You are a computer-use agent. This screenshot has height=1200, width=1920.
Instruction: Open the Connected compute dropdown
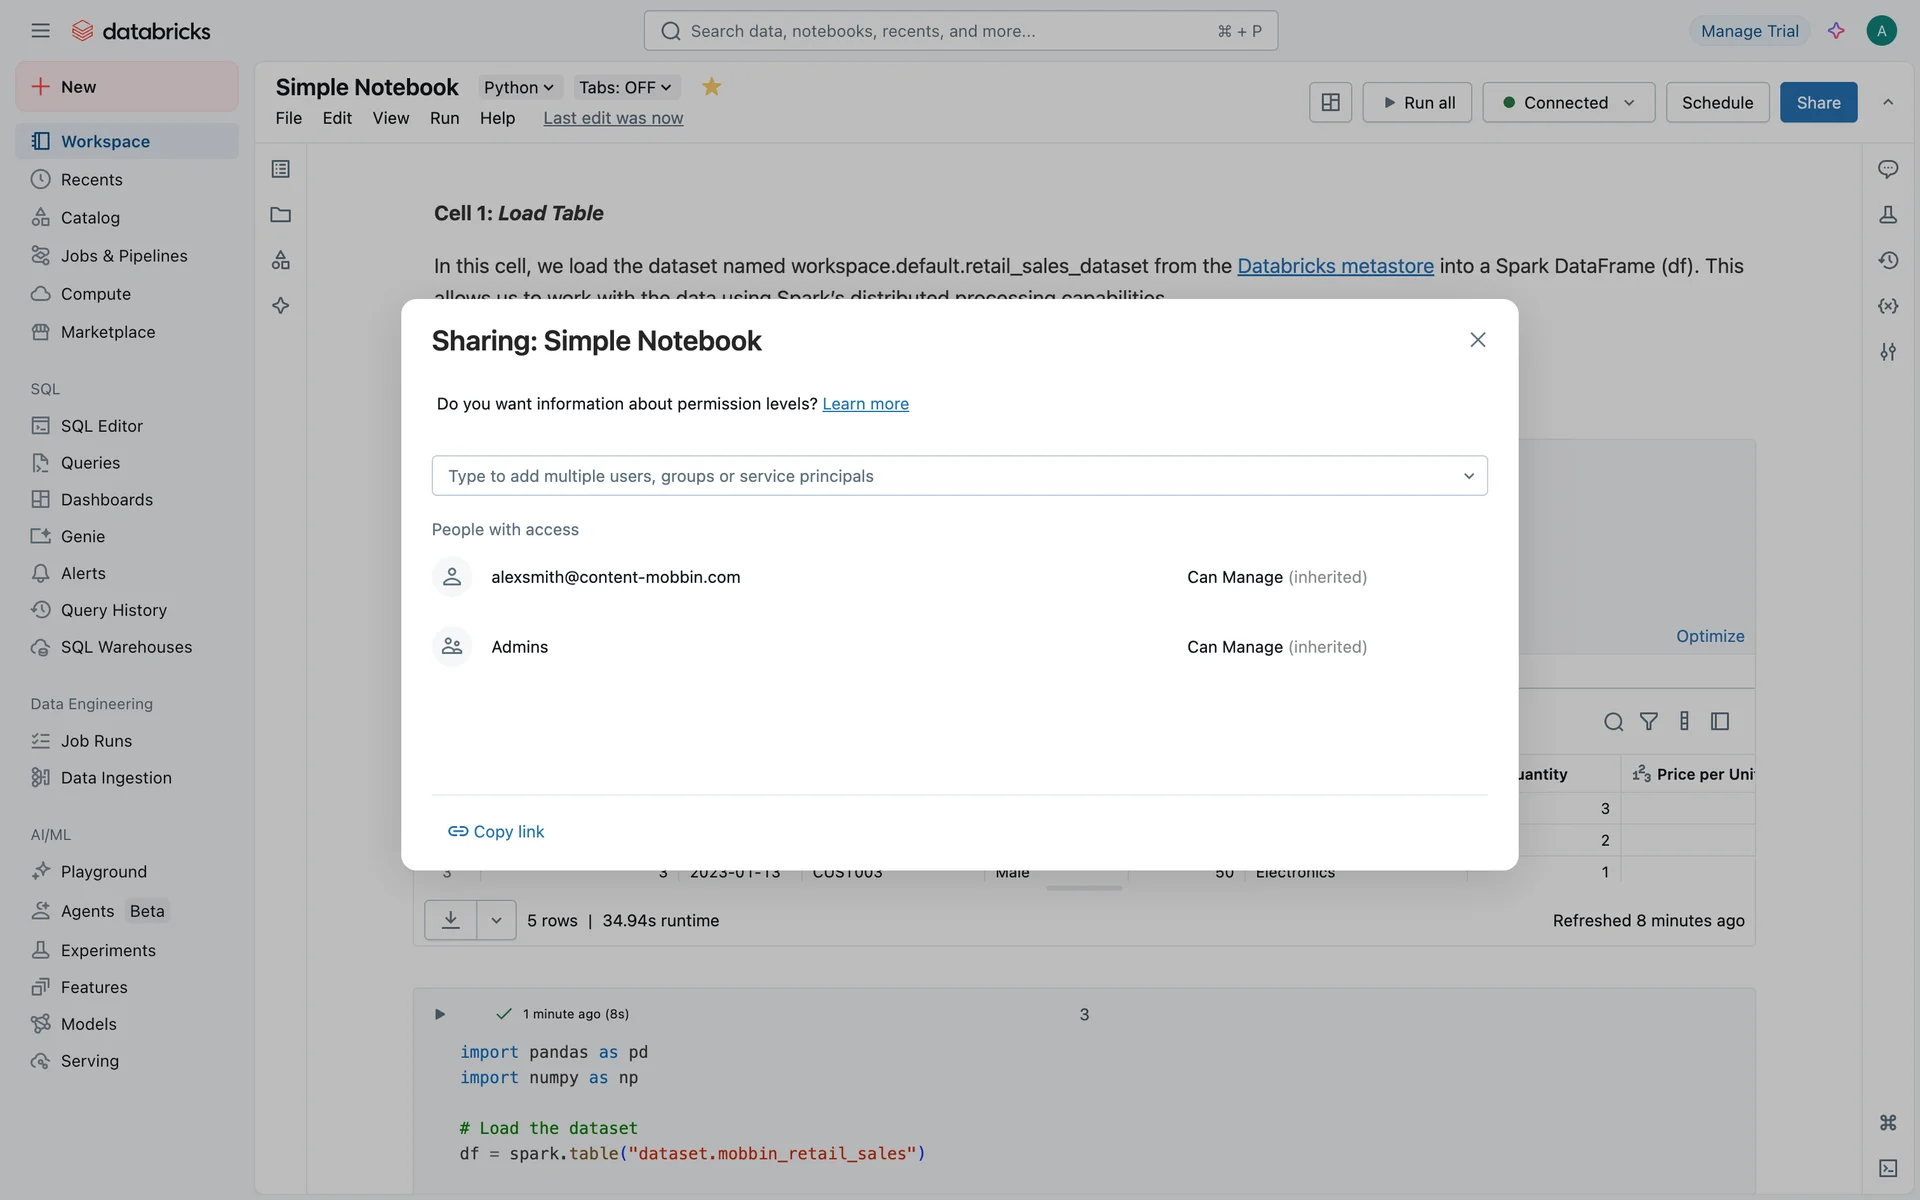pos(1568,102)
